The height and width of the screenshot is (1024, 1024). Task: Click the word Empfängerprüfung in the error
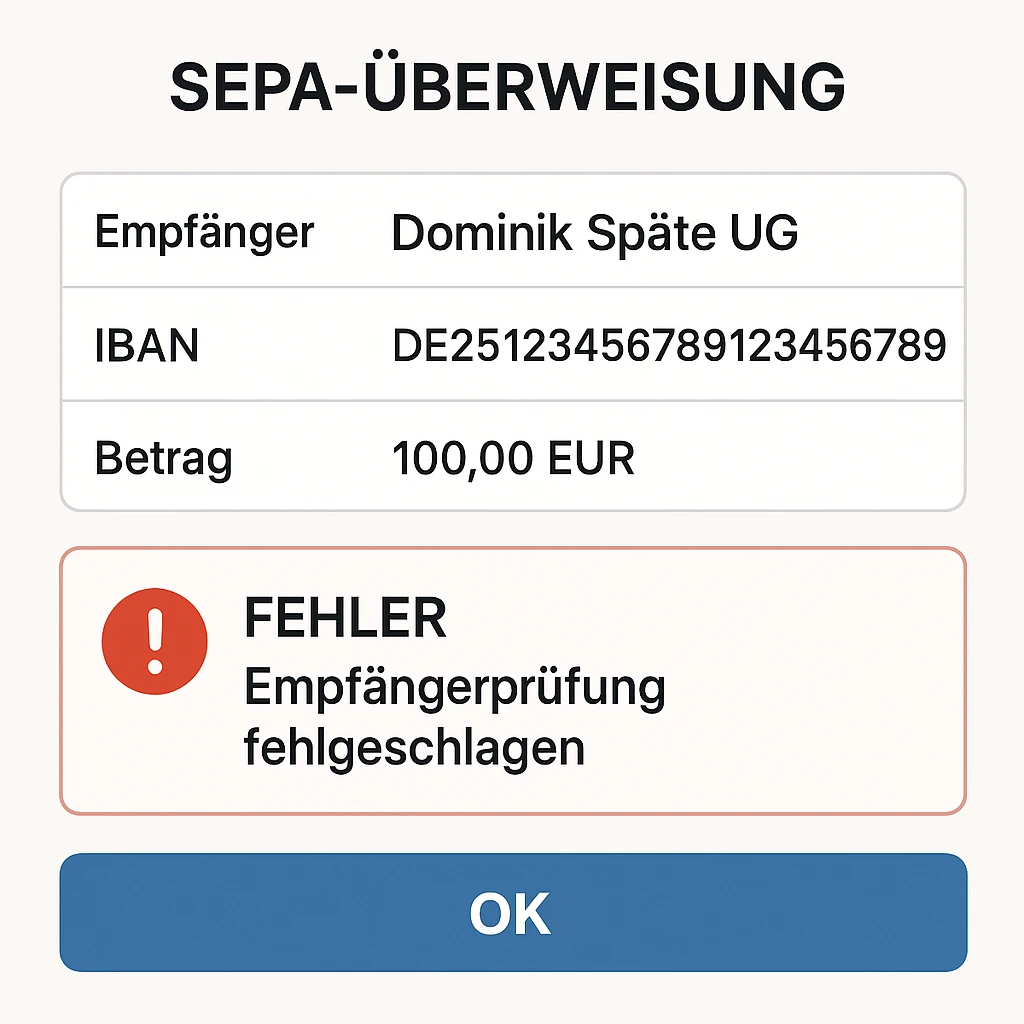tap(455, 689)
